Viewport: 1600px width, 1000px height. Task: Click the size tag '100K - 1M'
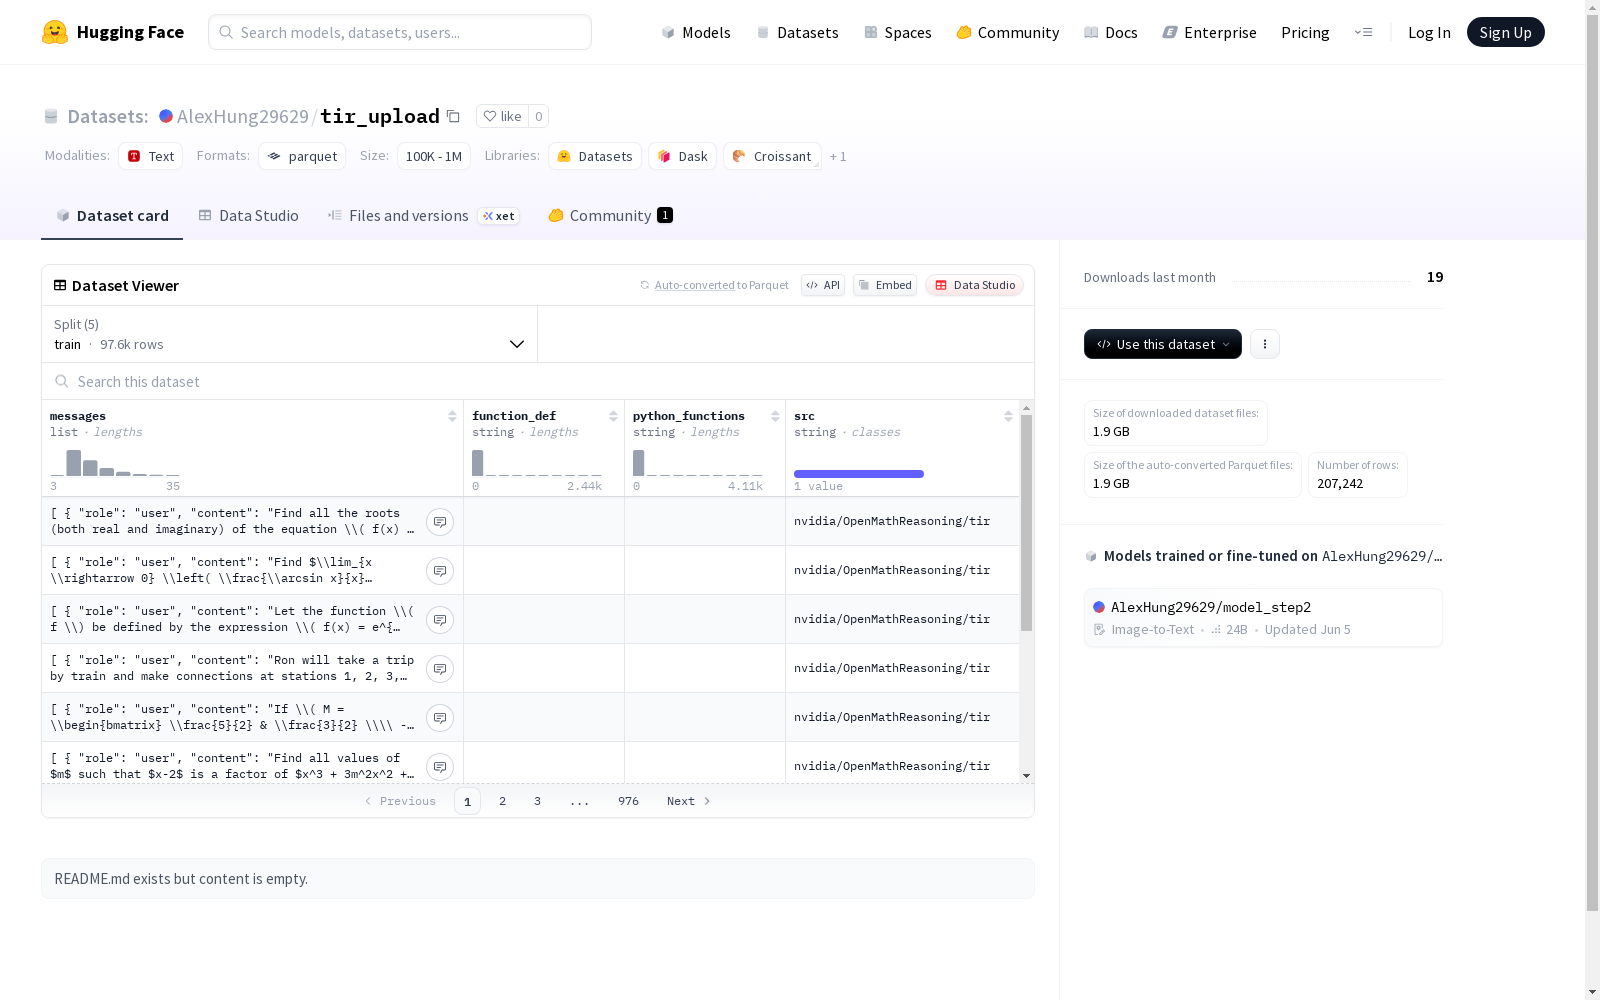434,156
